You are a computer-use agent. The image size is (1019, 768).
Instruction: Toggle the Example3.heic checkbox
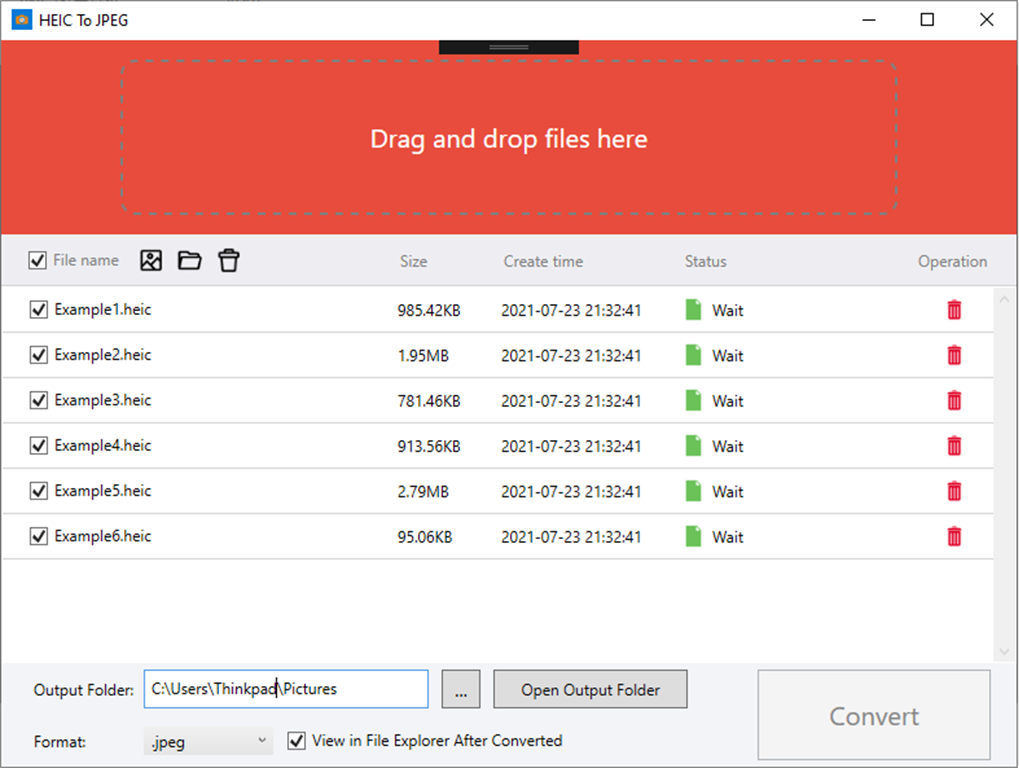pyautogui.click(x=39, y=400)
